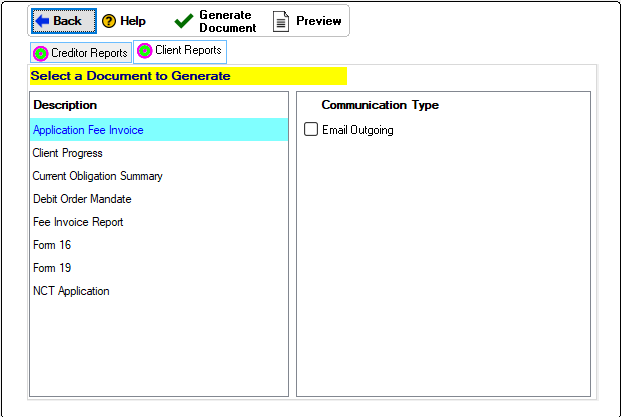
Task: Enable the Email Outgoing checkbox
Action: [311, 130]
